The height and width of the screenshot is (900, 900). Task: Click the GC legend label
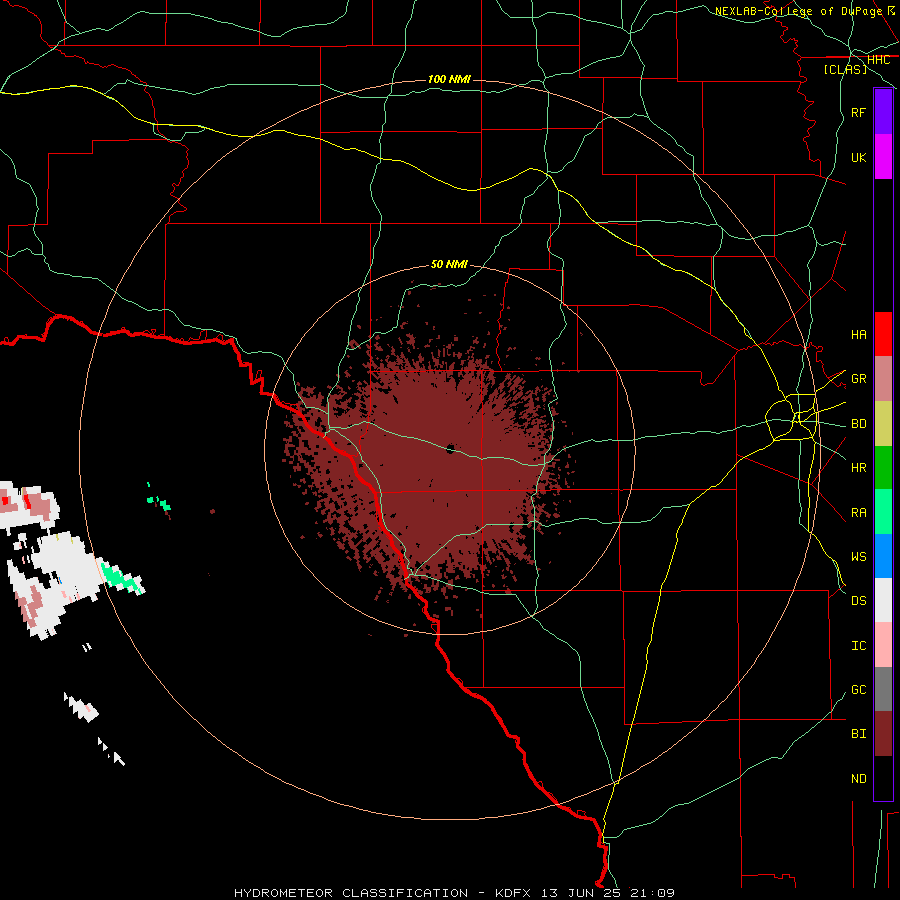(858, 689)
